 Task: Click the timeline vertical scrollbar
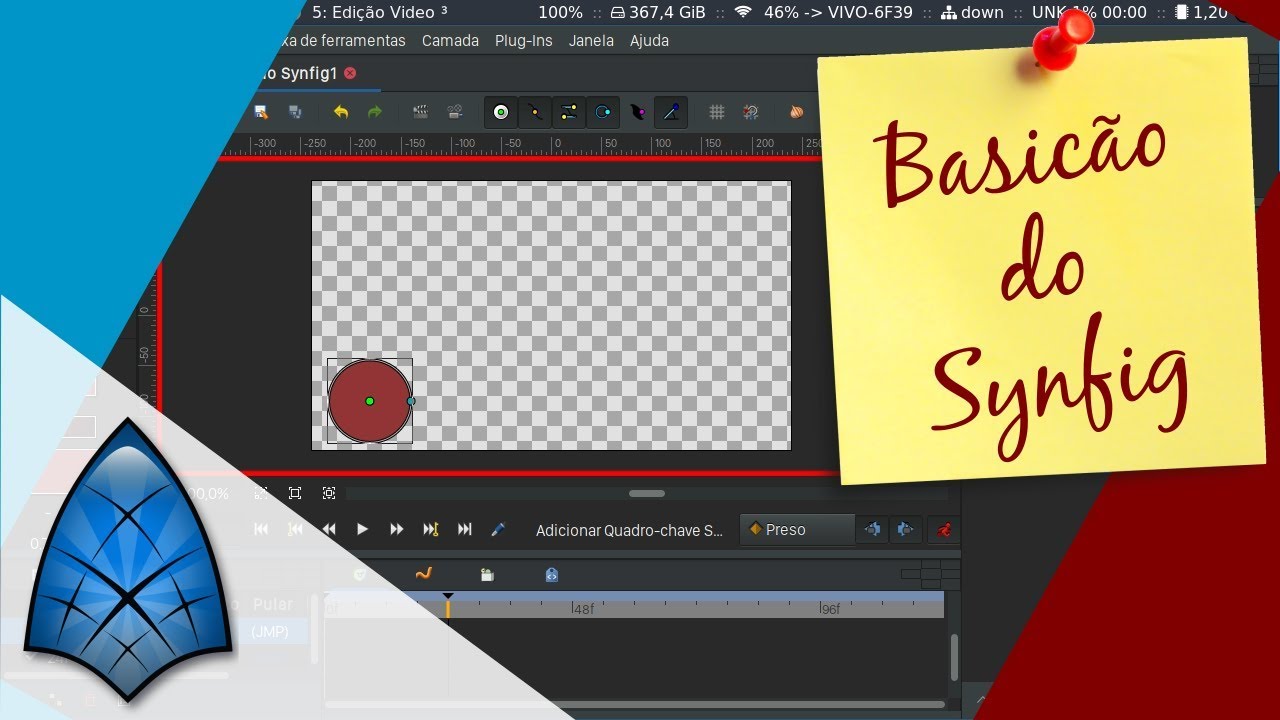click(x=954, y=657)
